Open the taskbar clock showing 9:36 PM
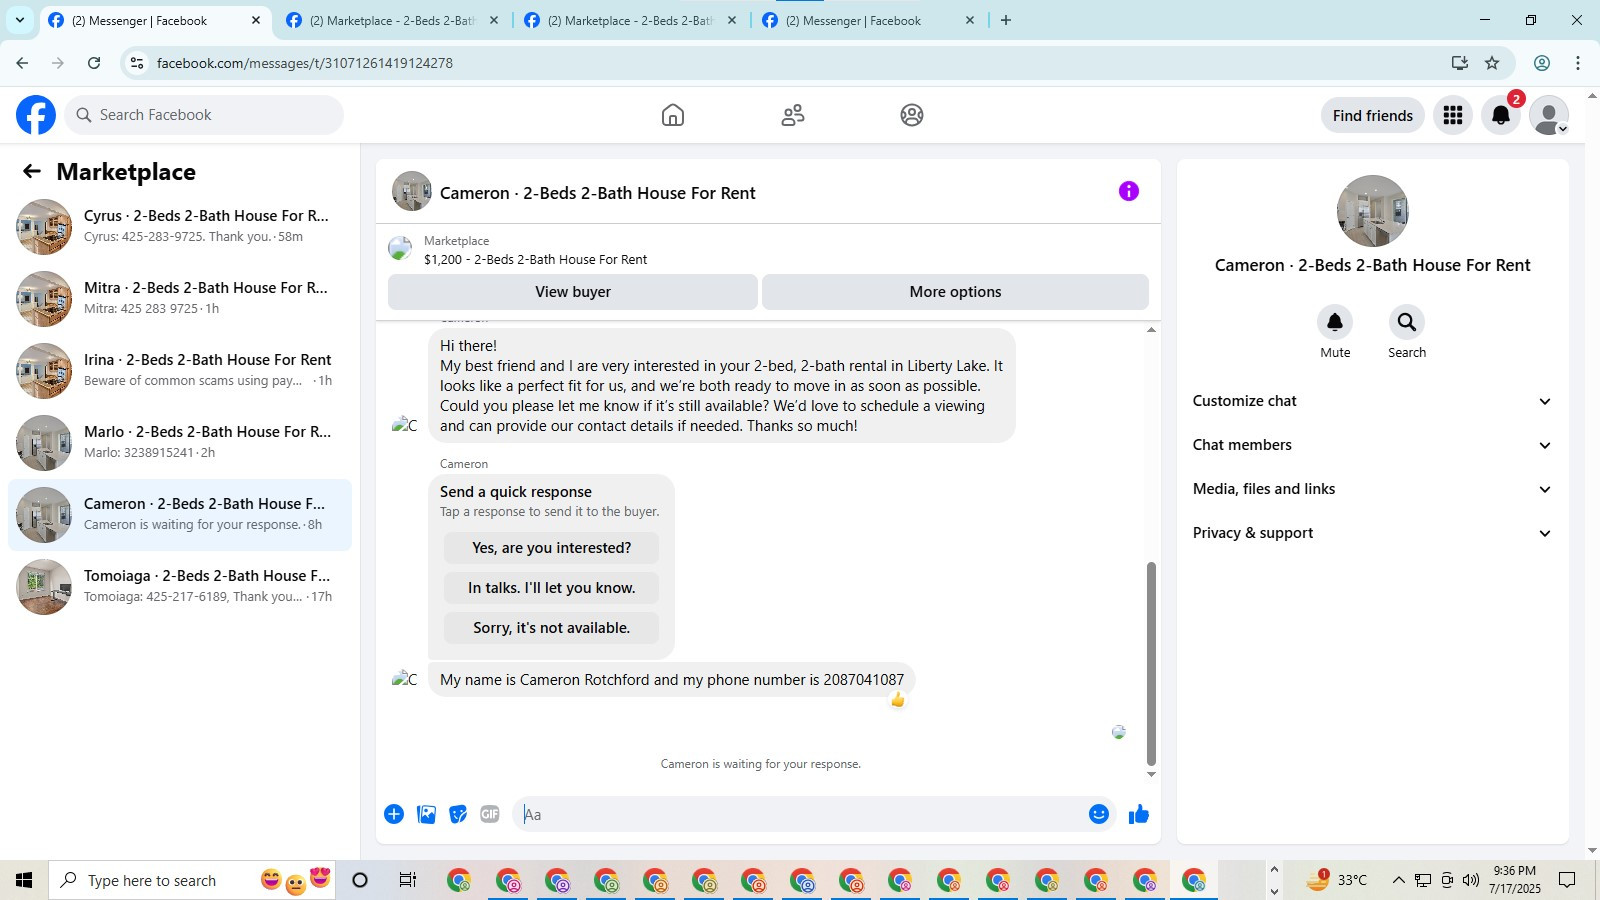Screen dimensions: 1600x900 (1514, 880)
